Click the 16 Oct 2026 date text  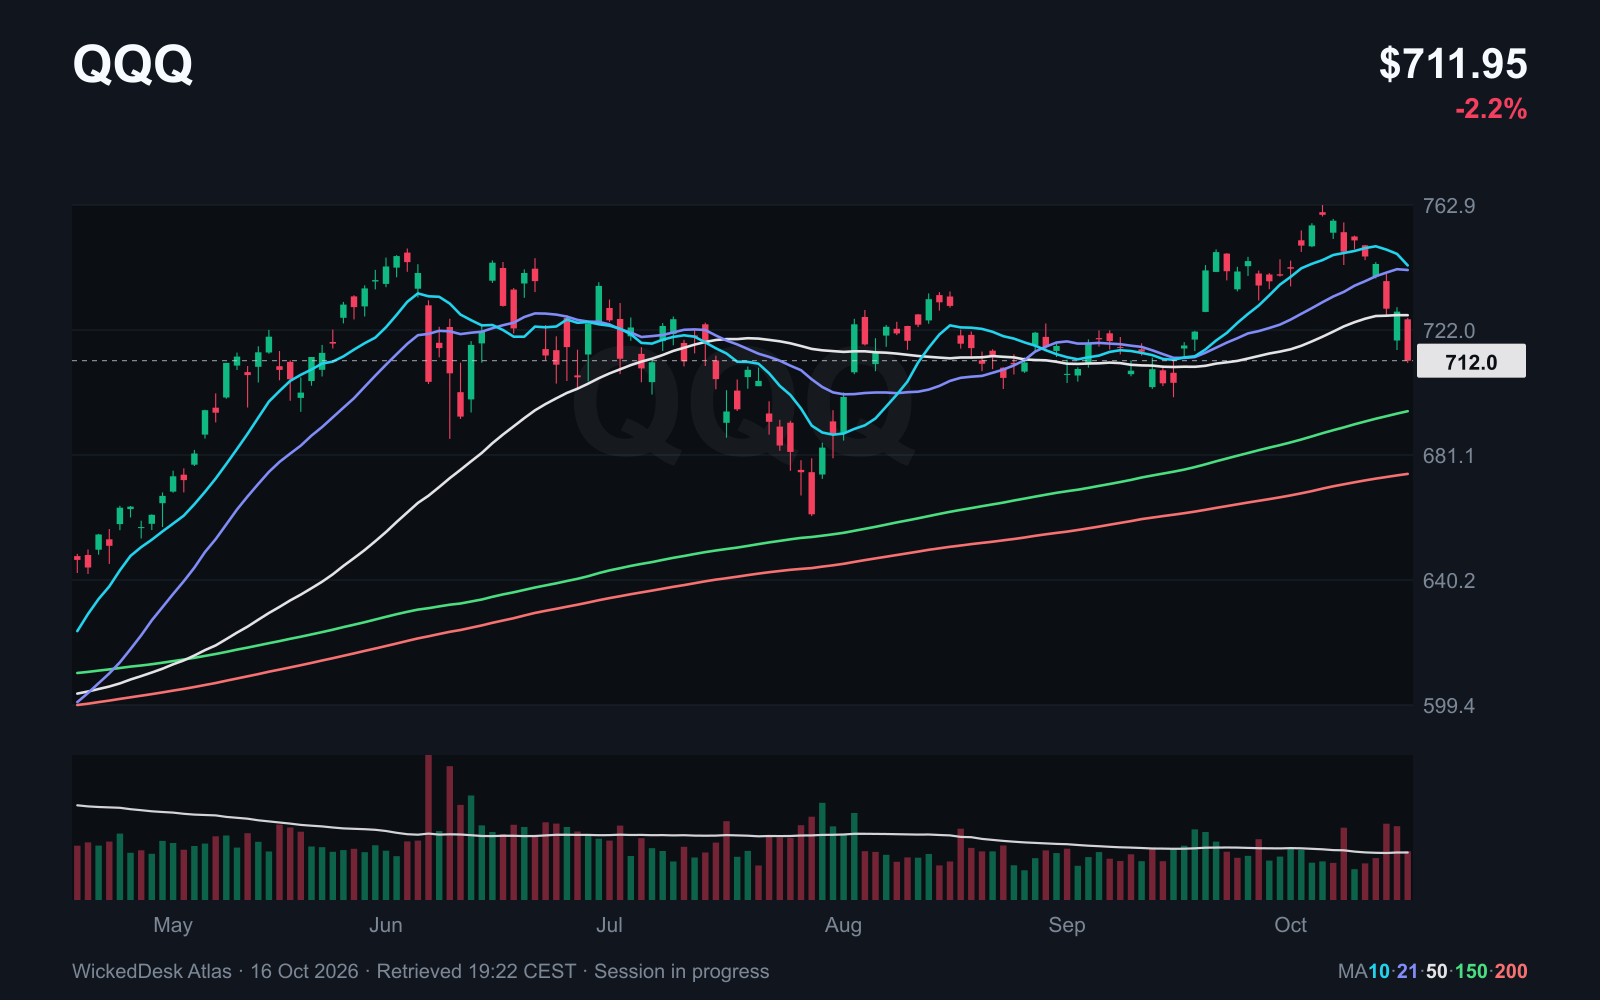304,971
